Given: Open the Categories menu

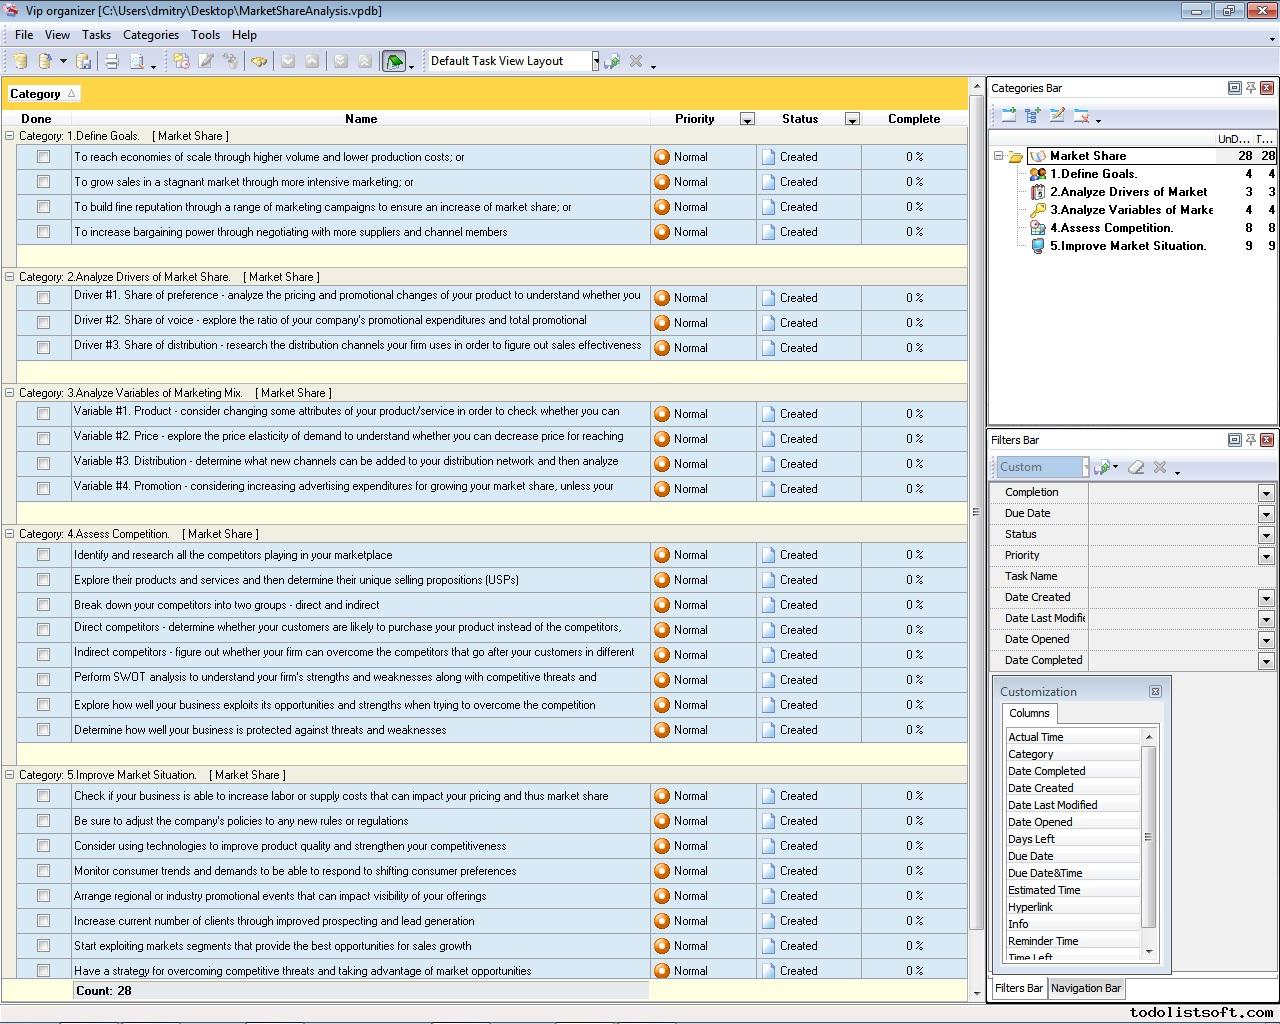Looking at the screenshot, I should click(150, 34).
